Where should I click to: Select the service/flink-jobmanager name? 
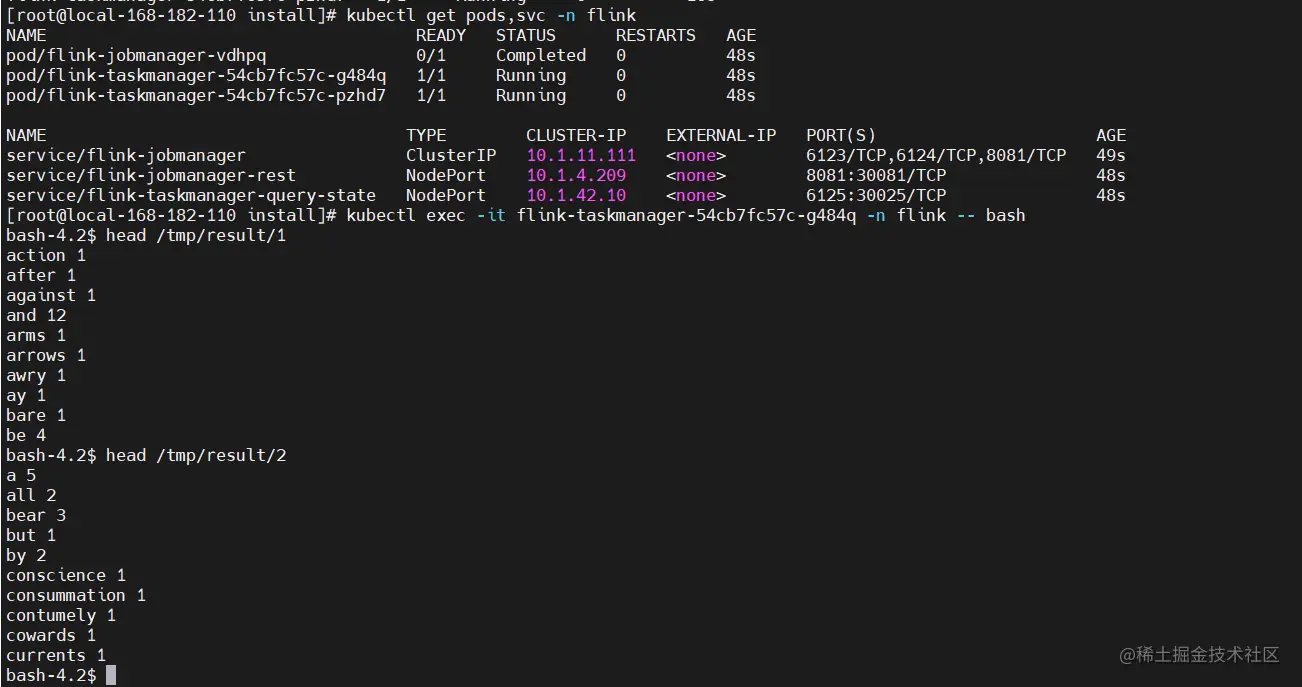pos(126,156)
